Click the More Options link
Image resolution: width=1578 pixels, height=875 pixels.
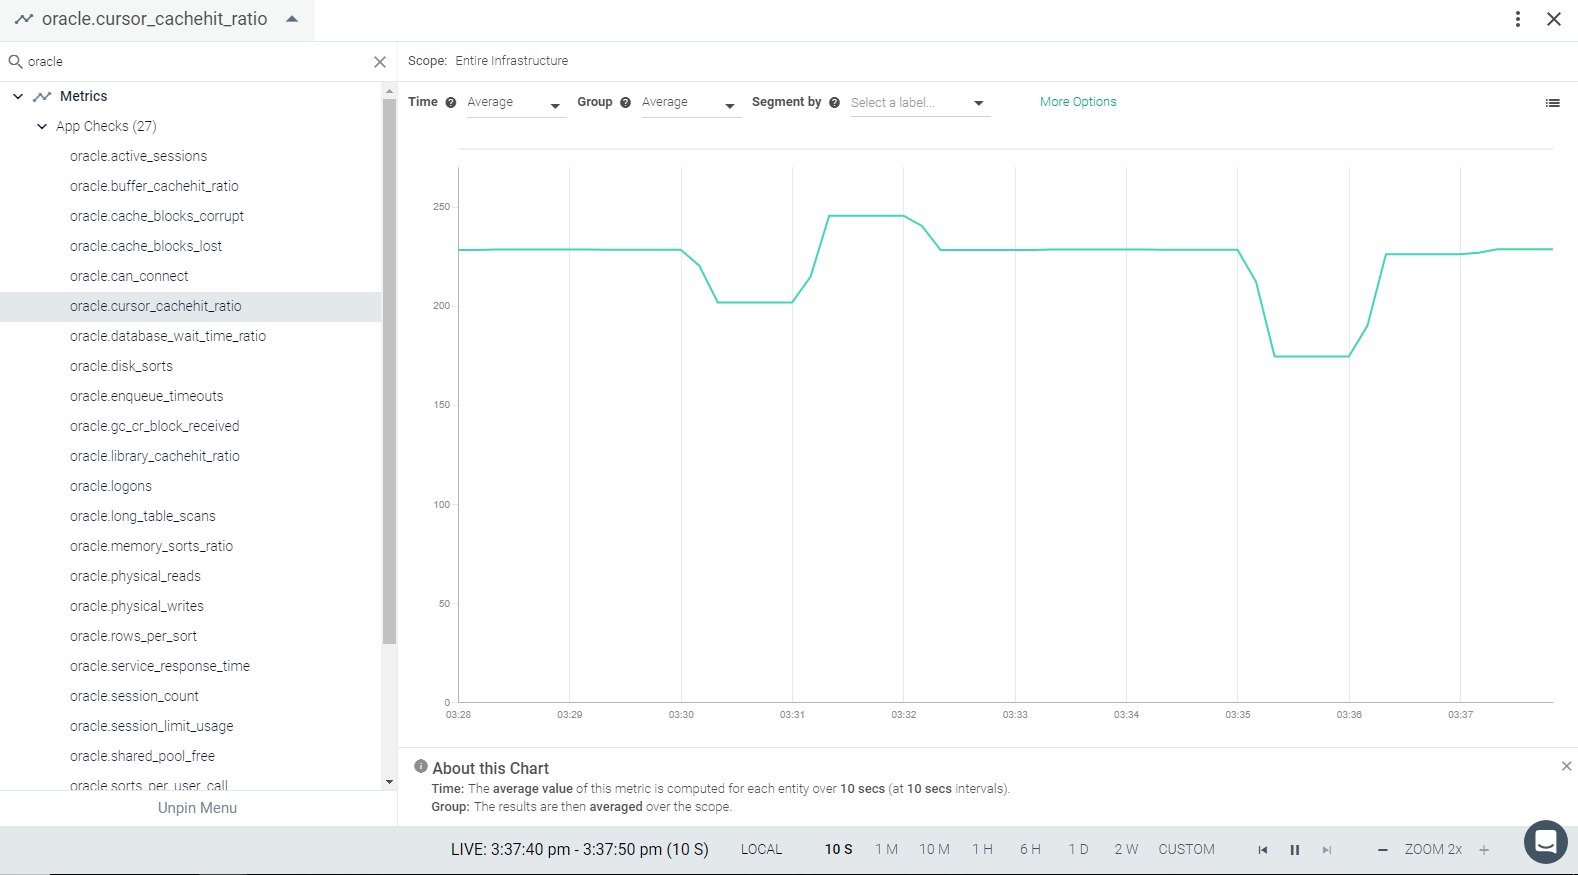(x=1078, y=102)
